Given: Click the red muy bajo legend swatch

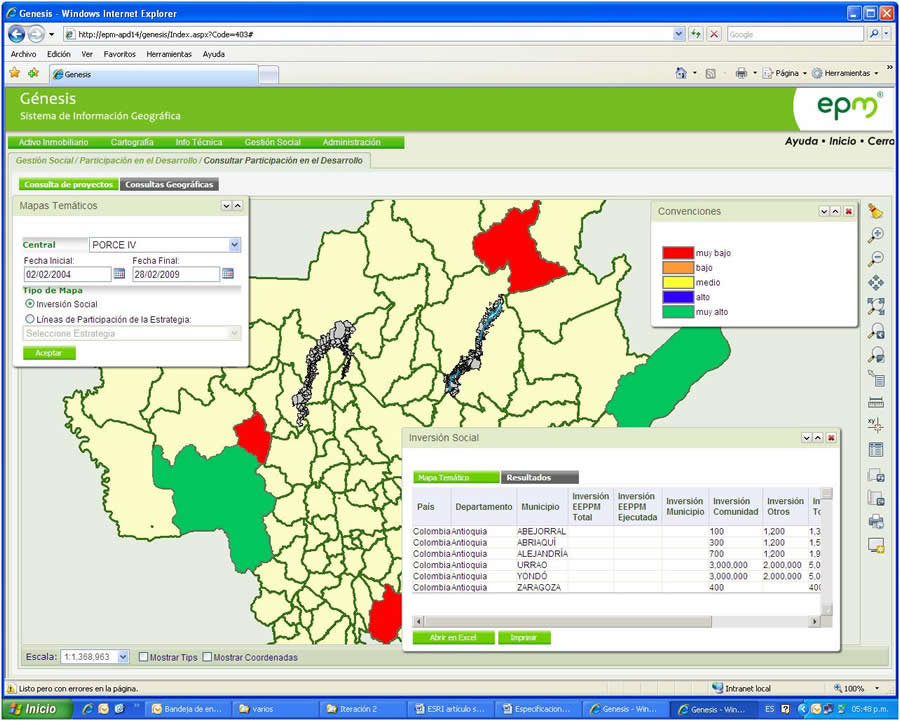Looking at the screenshot, I should [x=678, y=253].
